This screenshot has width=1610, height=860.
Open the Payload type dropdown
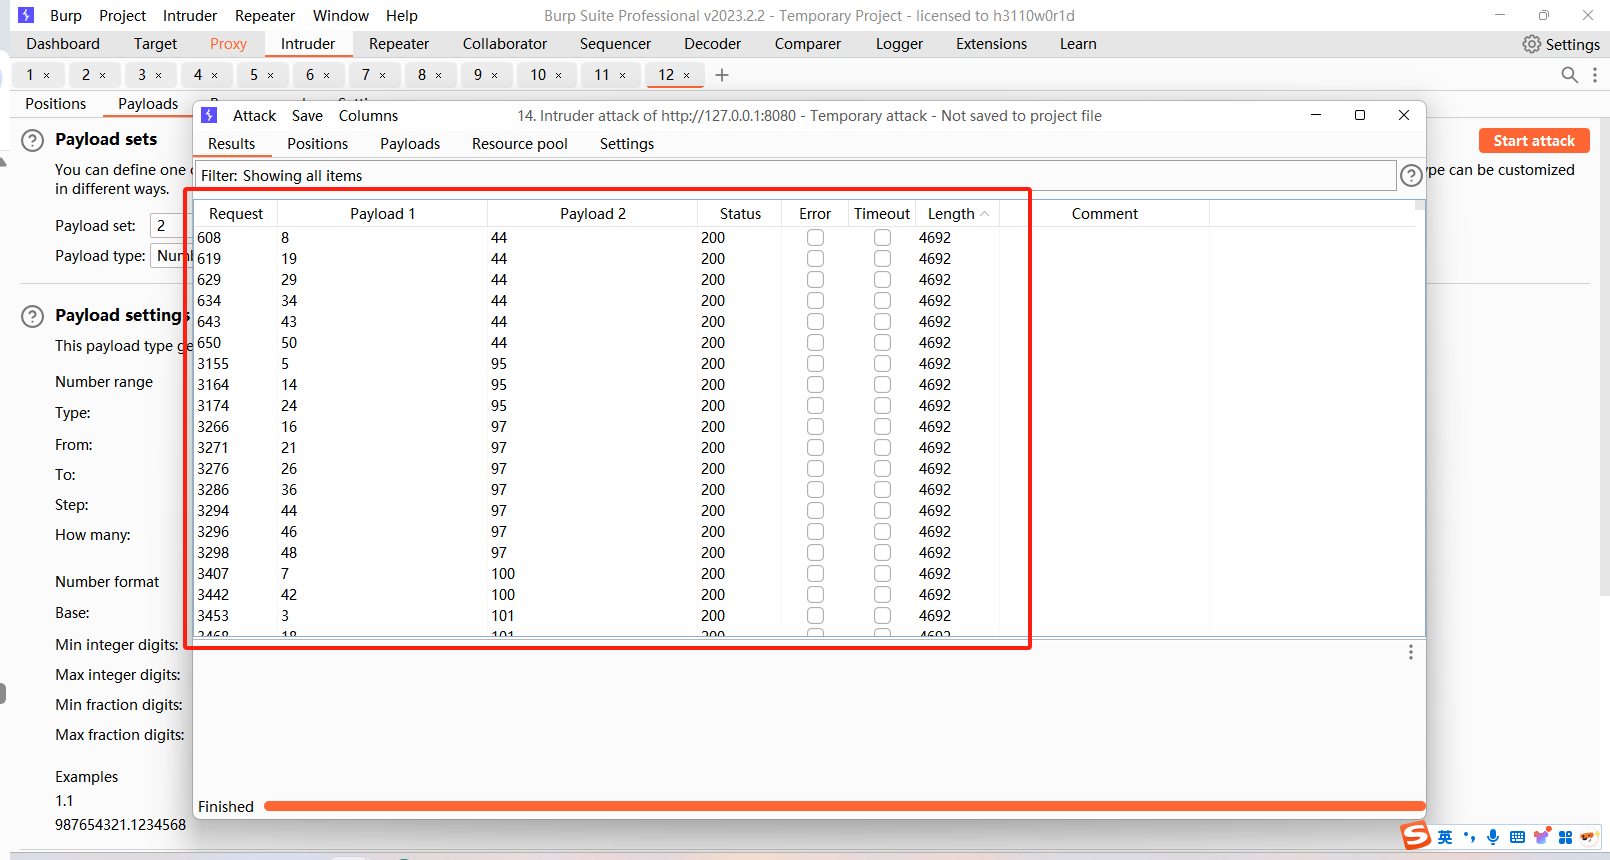point(172,256)
